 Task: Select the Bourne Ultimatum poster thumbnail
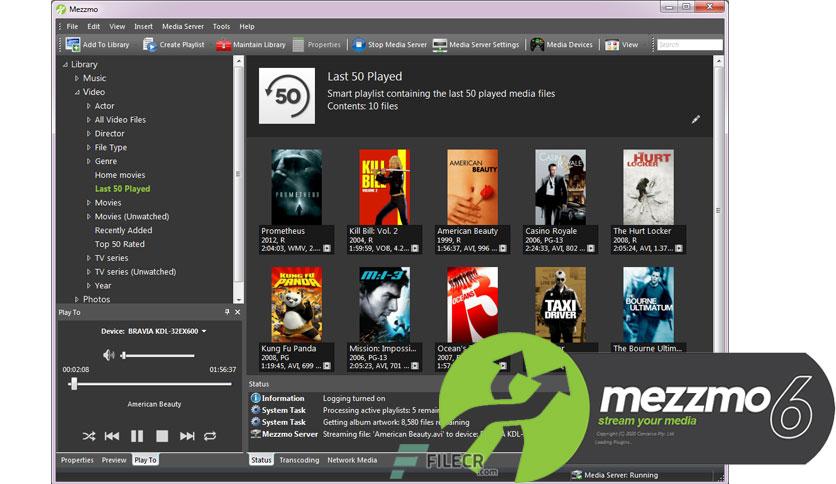click(x=648, y=304)
